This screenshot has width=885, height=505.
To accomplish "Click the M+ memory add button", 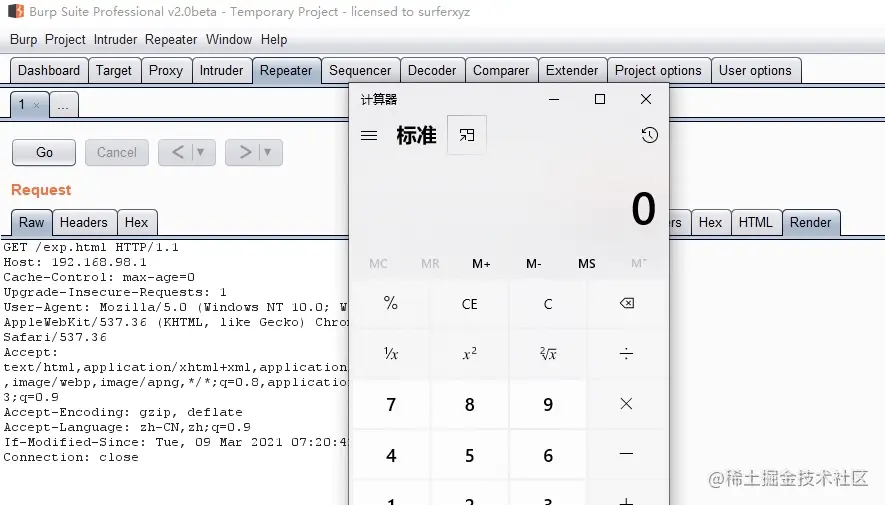I will click(x=481, y=264).
